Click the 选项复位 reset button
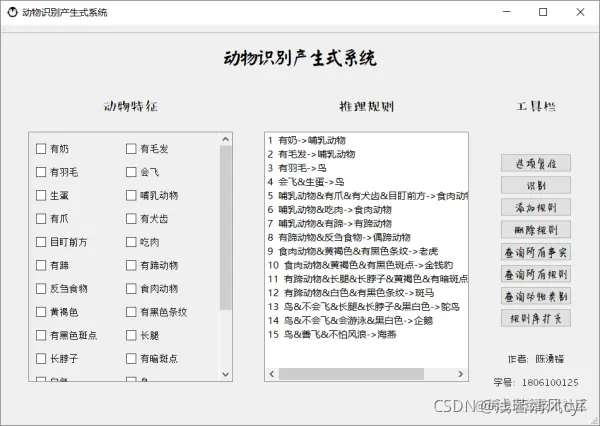This screenshot has height=426, width=601. point(536,163)
